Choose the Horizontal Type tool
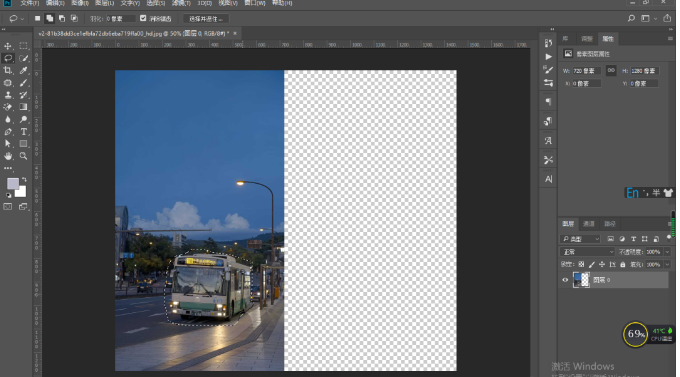 point(23,132)
